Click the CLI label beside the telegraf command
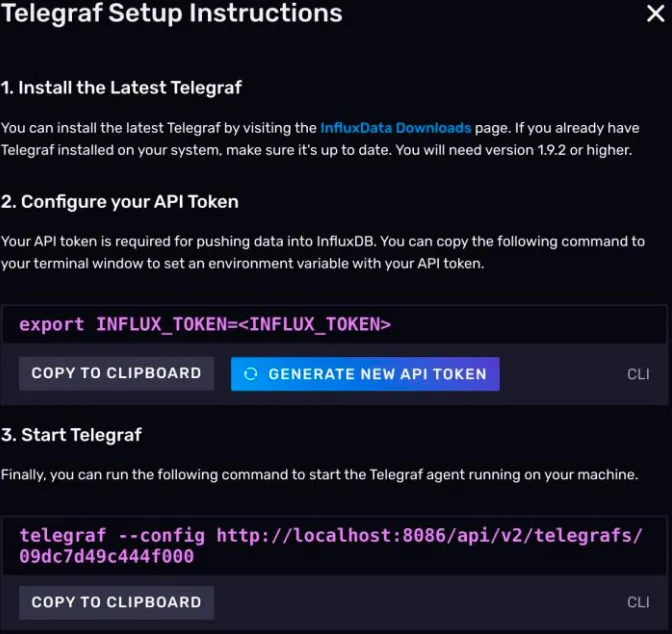The image size is (672, 634). (x=638, y=602)
